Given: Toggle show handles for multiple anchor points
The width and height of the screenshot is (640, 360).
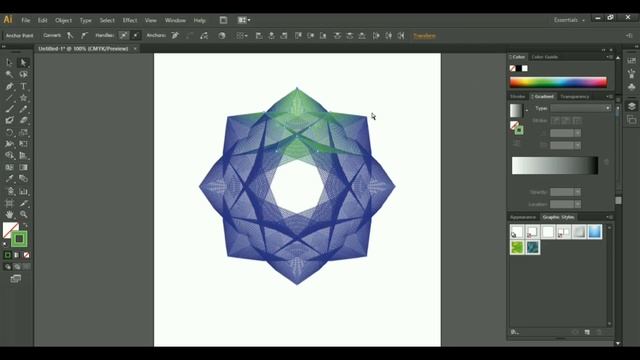Looking at the screenshot, I should 123,36.
